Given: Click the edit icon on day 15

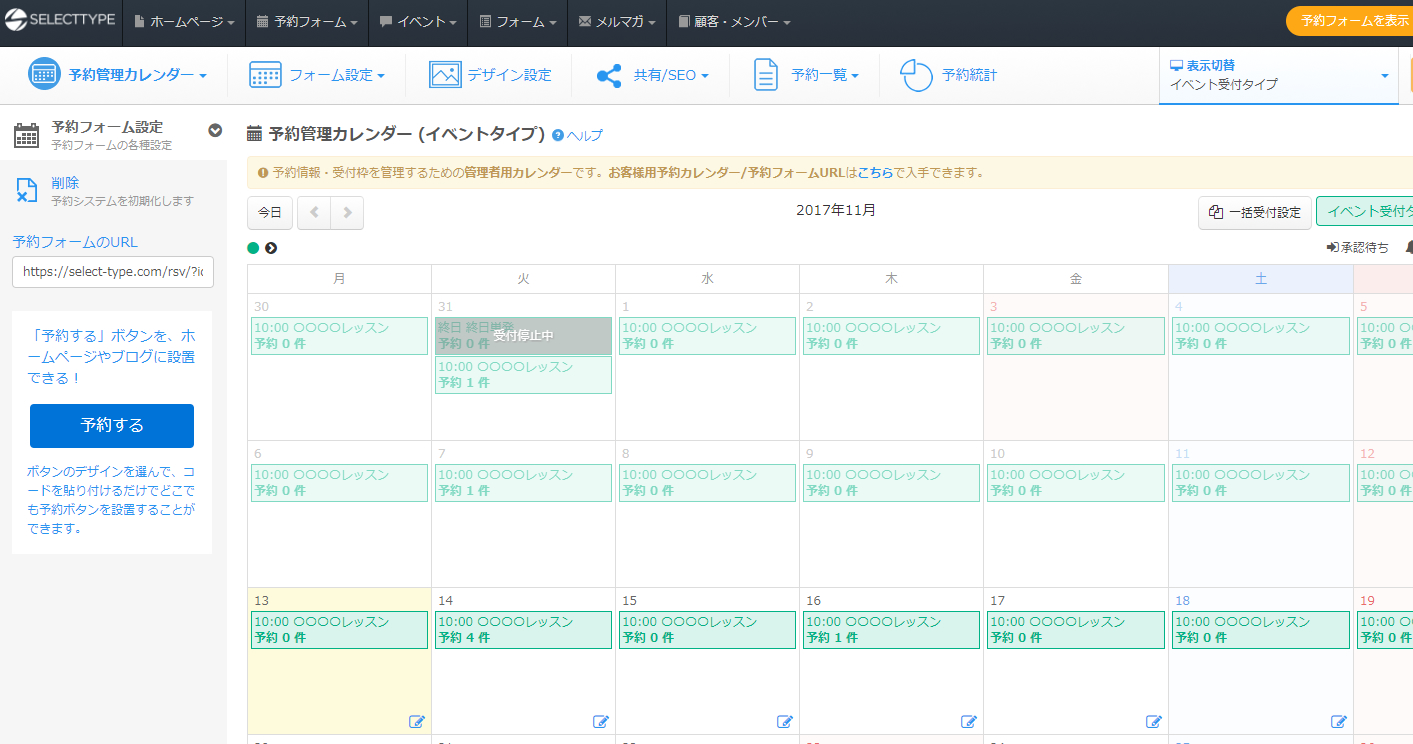Looking at the screenshot, I should coord(785,721).
